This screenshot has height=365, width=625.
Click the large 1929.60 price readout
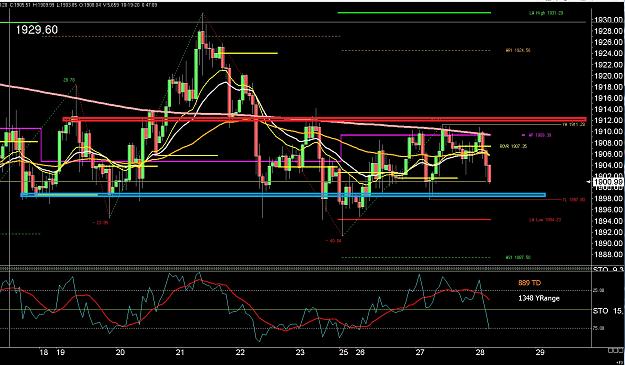(37, 30)
